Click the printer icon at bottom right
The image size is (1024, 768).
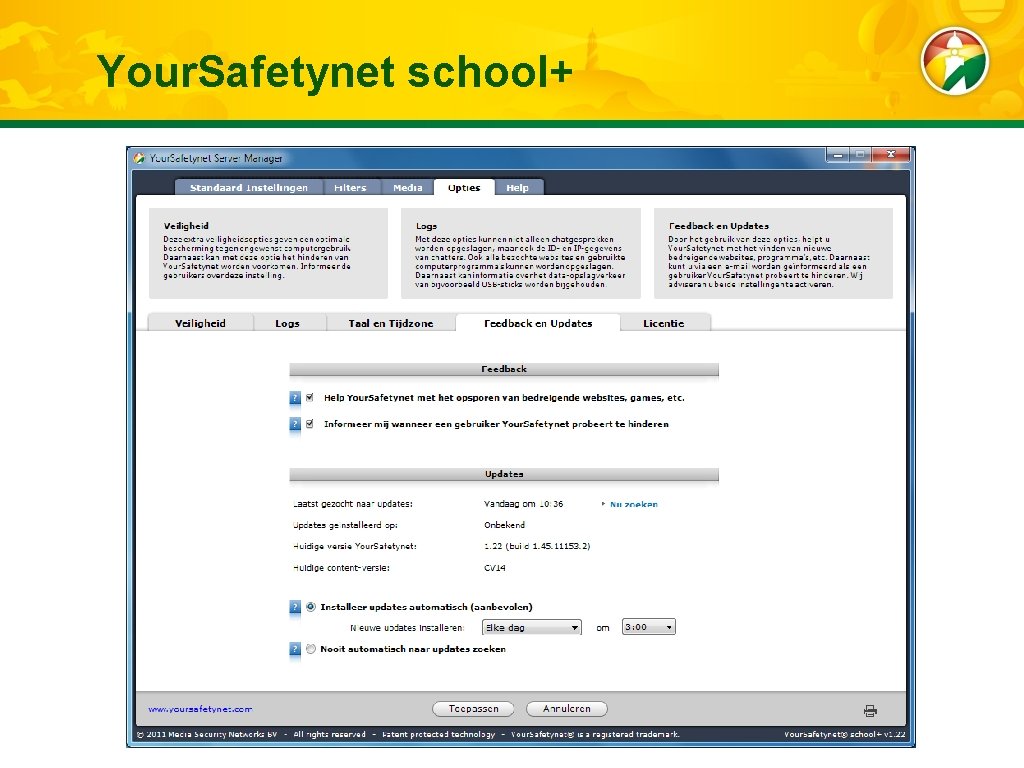870,711
